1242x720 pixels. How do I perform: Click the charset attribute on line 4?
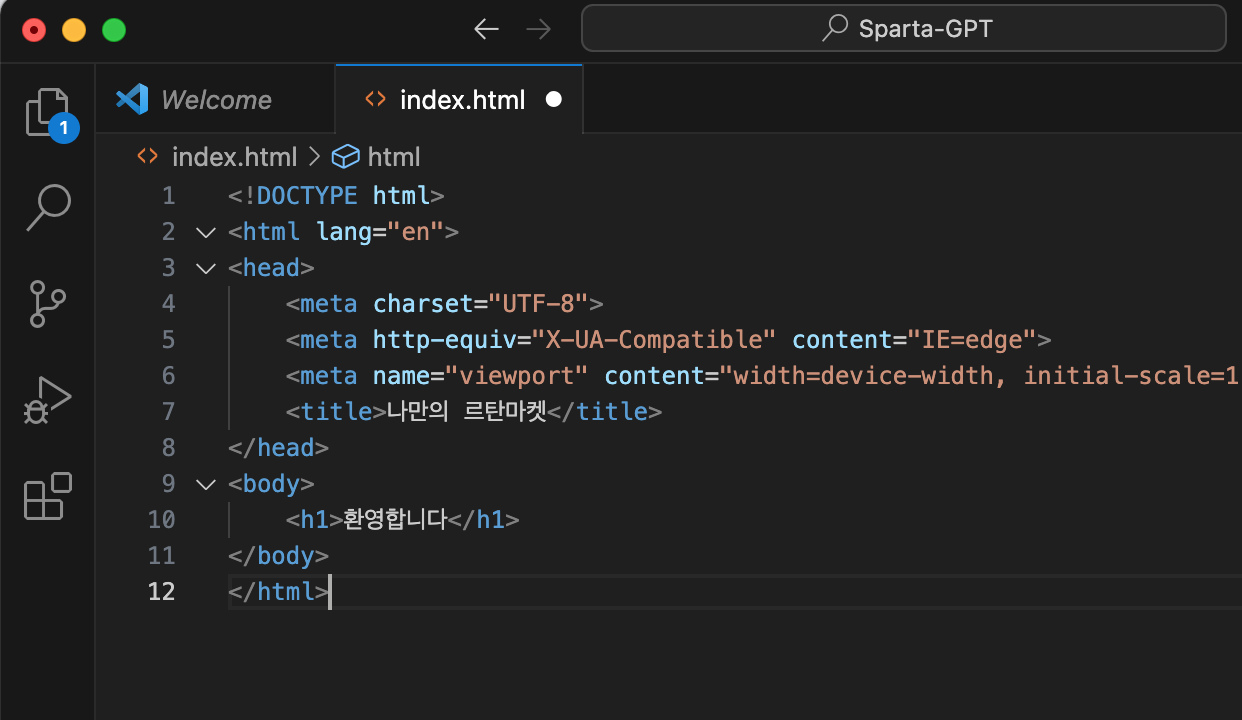423,304
